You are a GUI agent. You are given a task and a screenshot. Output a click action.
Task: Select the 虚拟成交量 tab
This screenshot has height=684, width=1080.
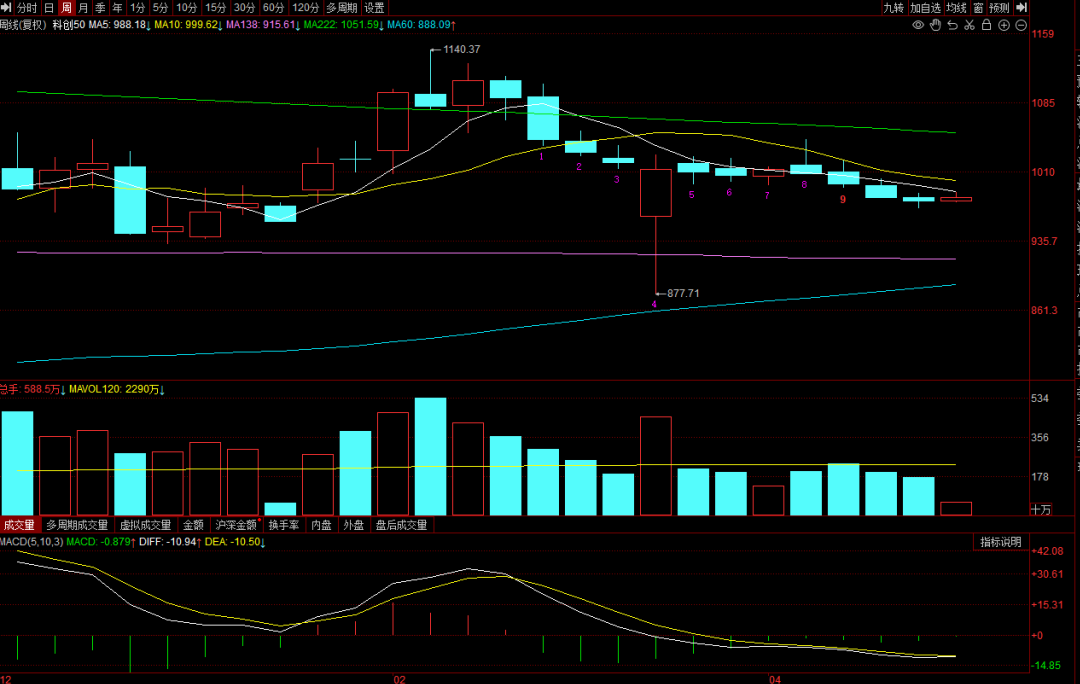pos(145,525)
